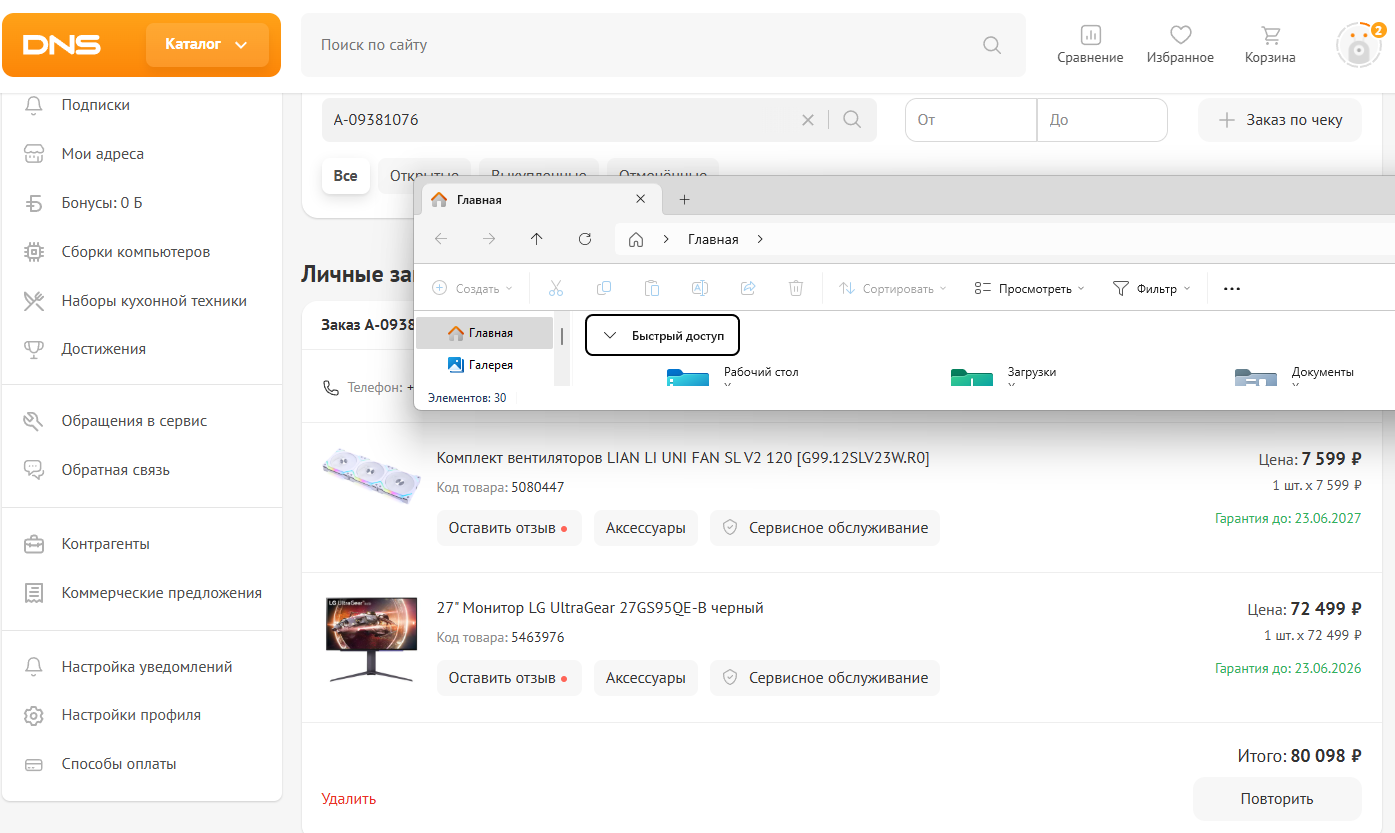Click the Share icon in Explorer toolbar
The width and height of the screenshot is (1395, 833).
click(x=748, y=288)
